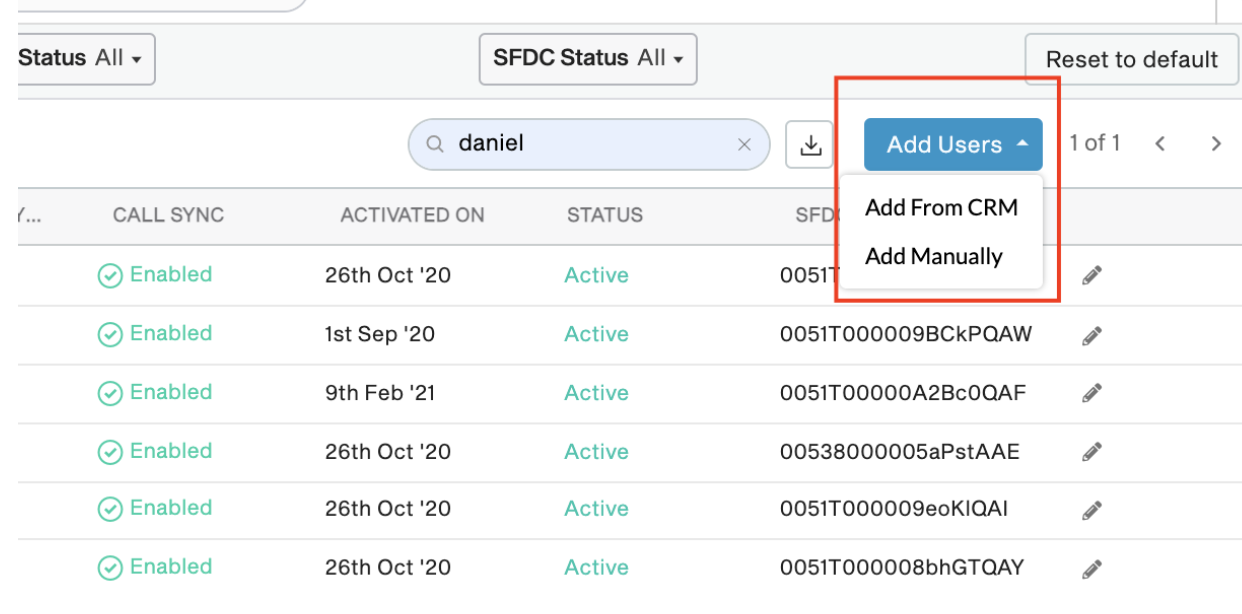
Task: Go to previous page arrow
Action: coord(1160,144)
